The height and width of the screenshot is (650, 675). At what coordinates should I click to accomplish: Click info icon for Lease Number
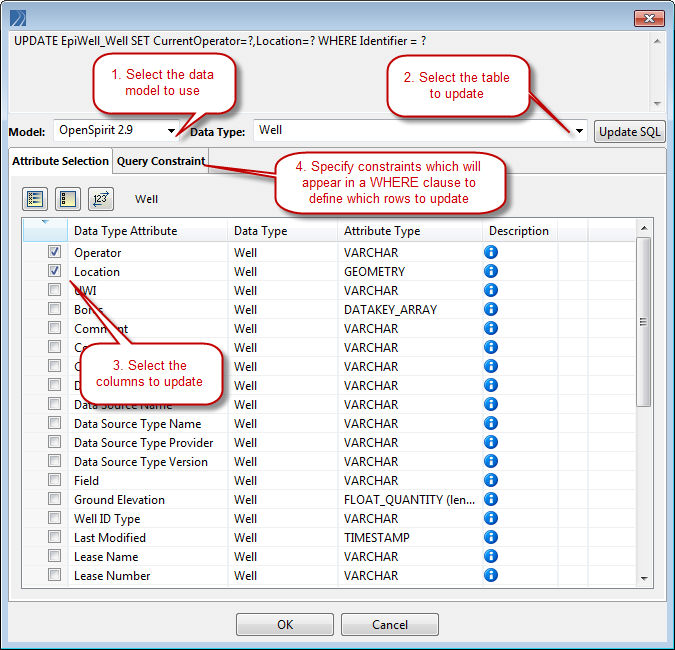pyautogui.click(x=491, y=575)
